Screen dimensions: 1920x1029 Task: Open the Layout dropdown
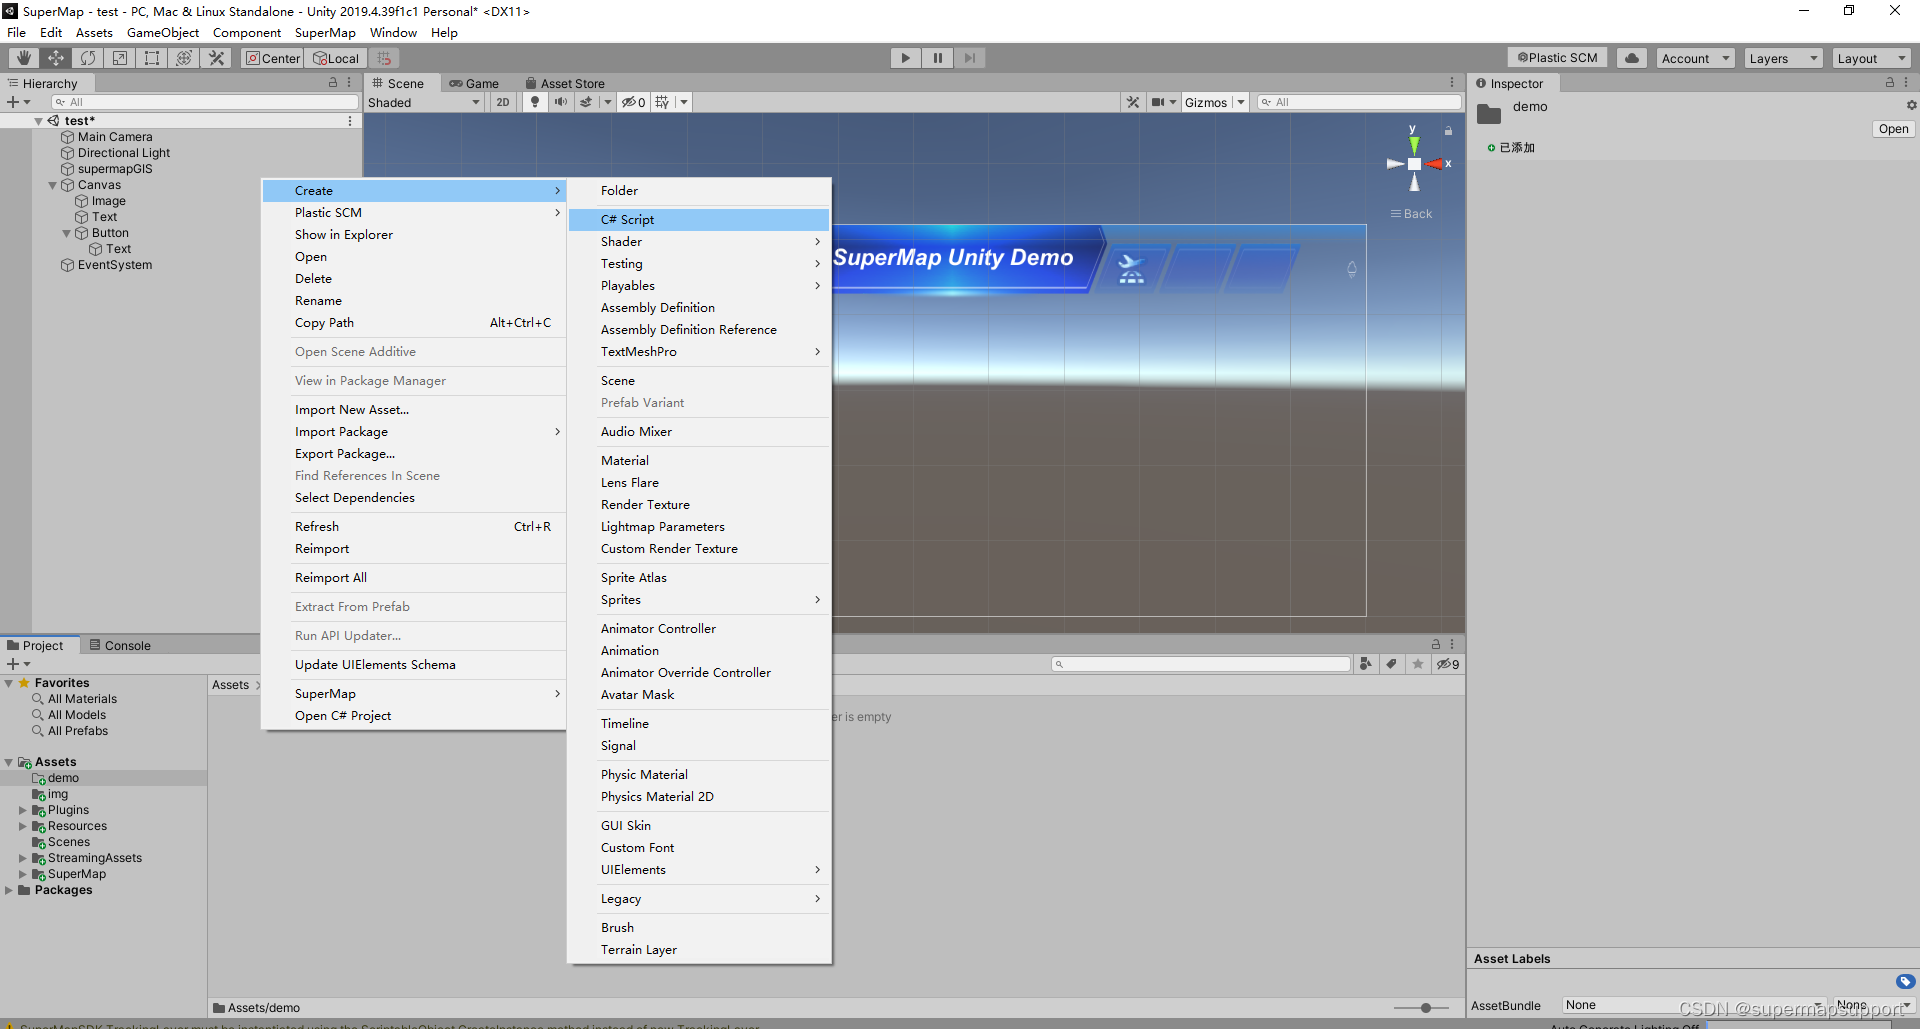[1872, 58]
